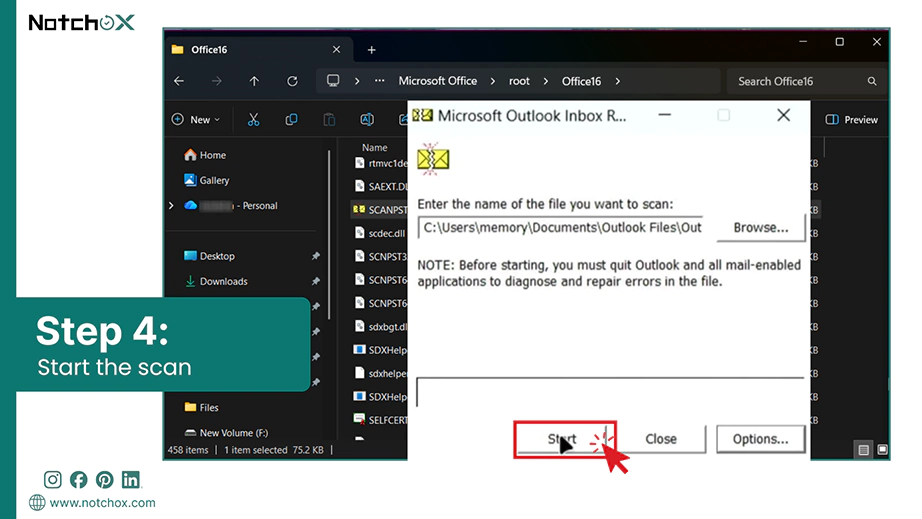Select Downloads in navigation pane
This screenshot has height=519, width=922.
click(x=223, y=282)
